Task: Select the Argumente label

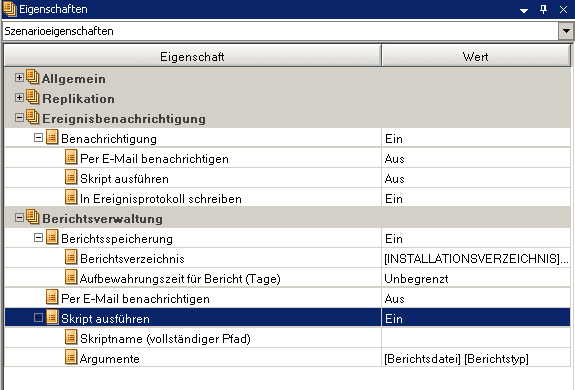Action: [x=110, y=359]
